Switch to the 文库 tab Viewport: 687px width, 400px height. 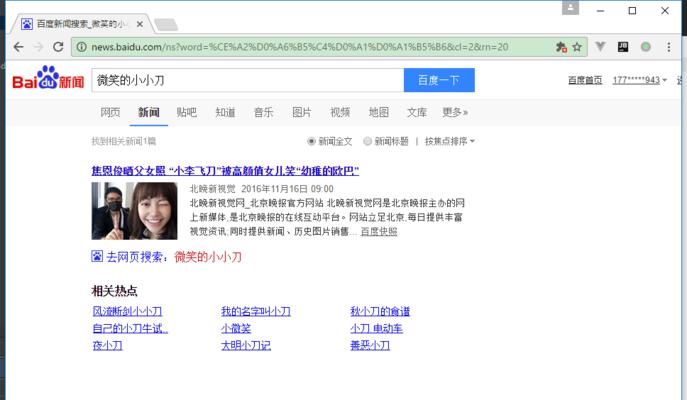click(x=417, y=112)
